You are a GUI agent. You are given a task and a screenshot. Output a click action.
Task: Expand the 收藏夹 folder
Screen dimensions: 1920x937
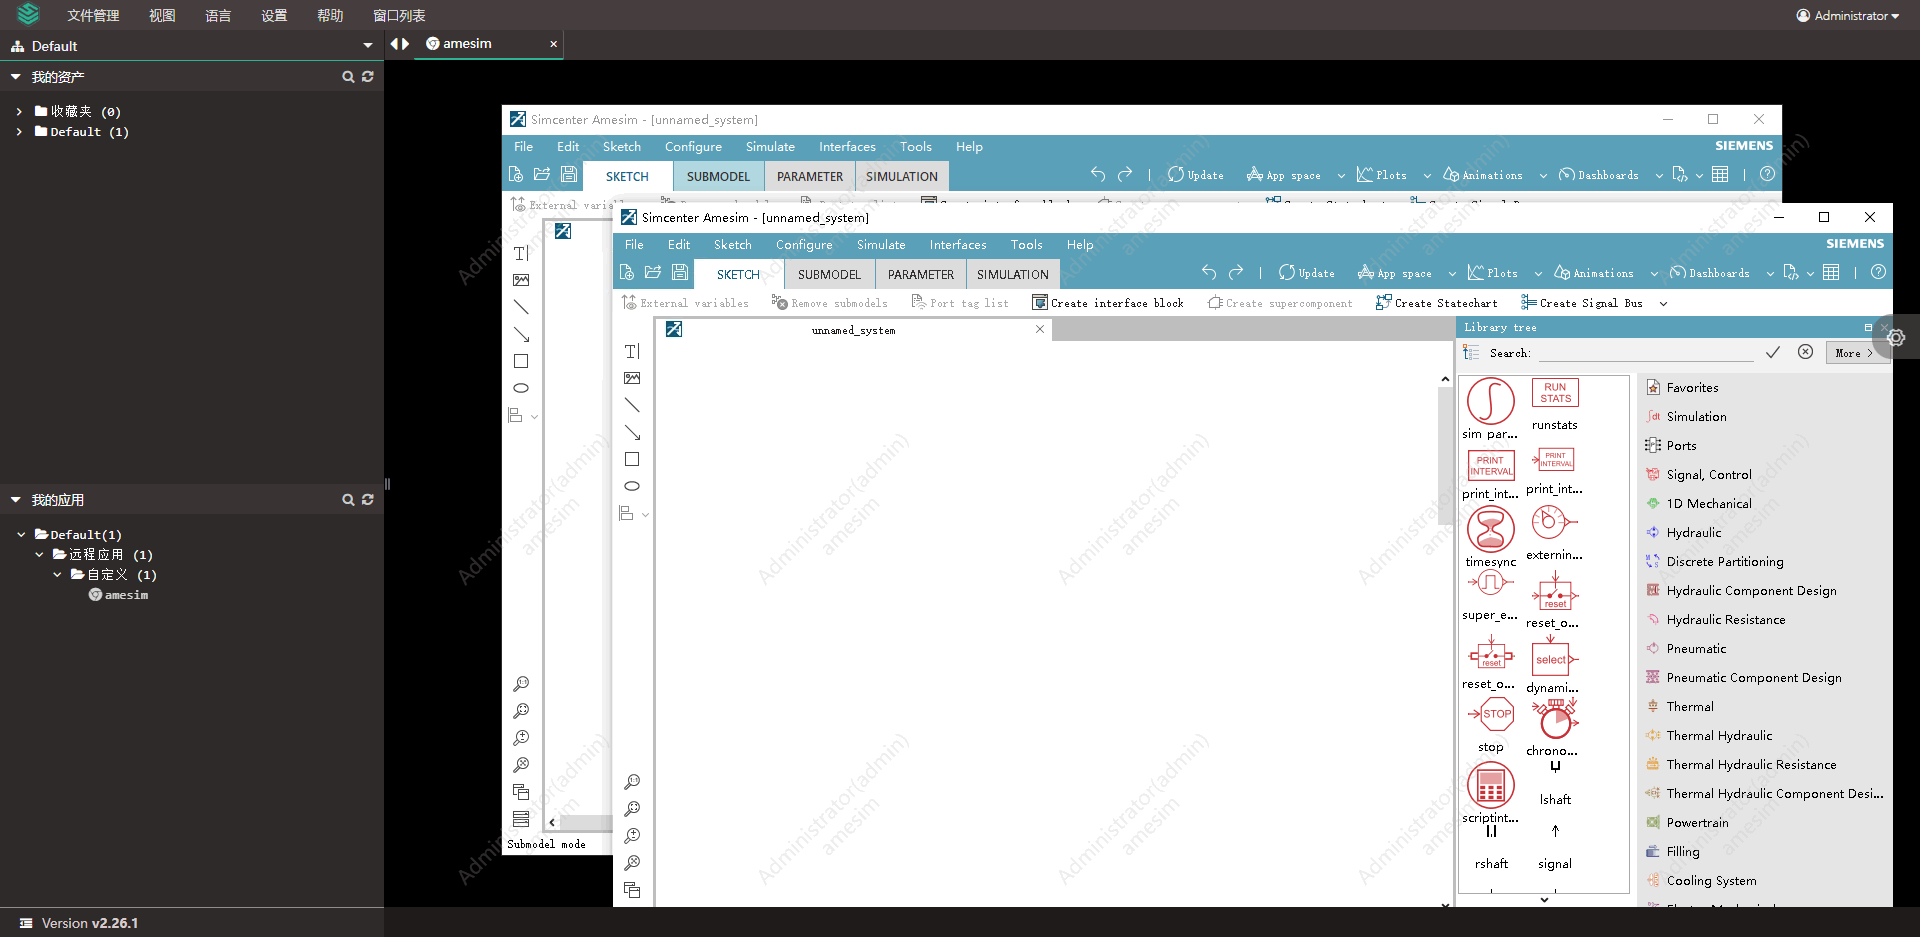(19, 112)
